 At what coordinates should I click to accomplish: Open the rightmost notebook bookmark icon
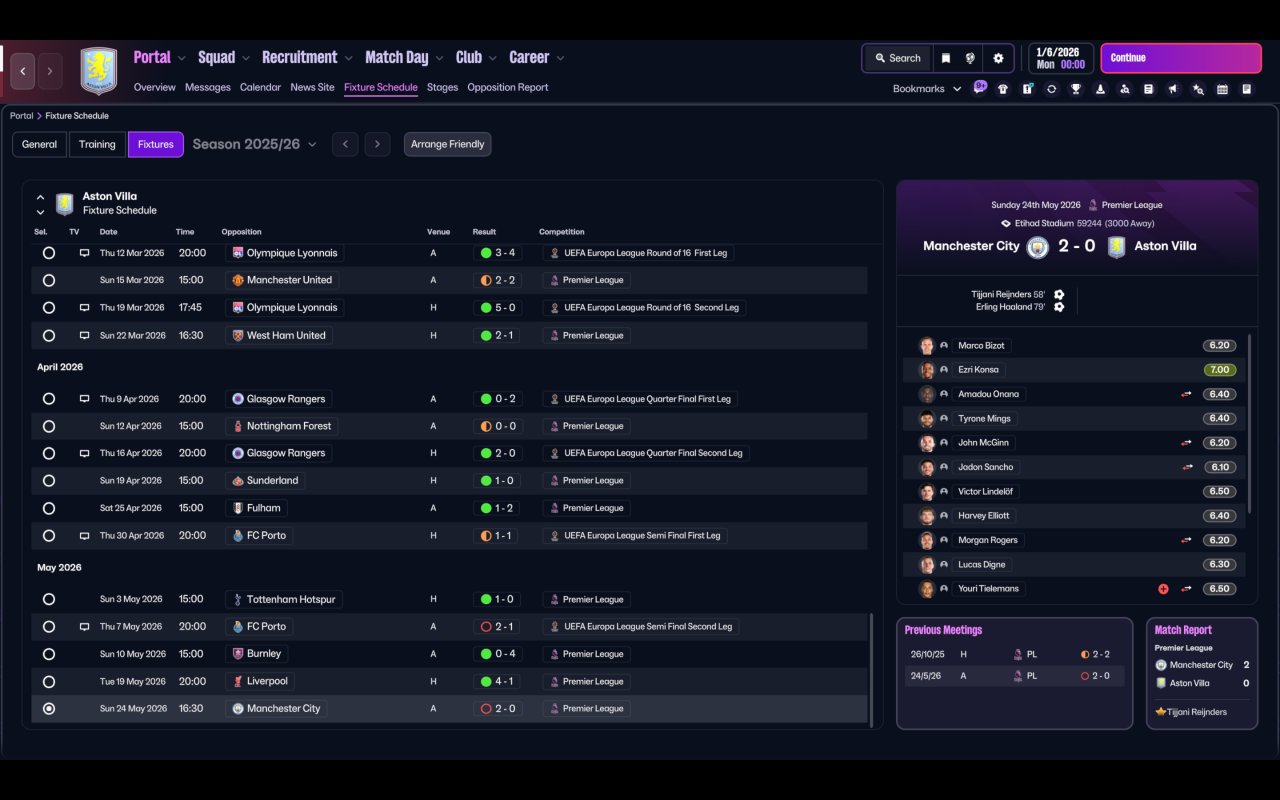(x=1247, y=89)
